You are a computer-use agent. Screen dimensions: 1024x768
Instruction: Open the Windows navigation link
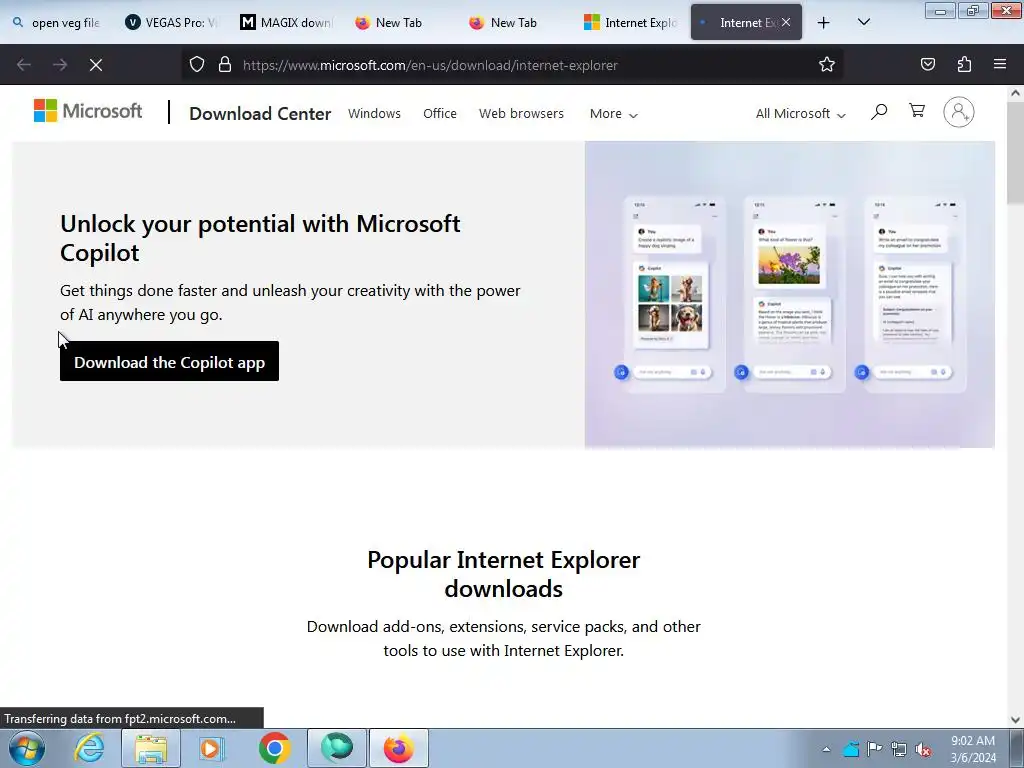[x=374, y=114]
